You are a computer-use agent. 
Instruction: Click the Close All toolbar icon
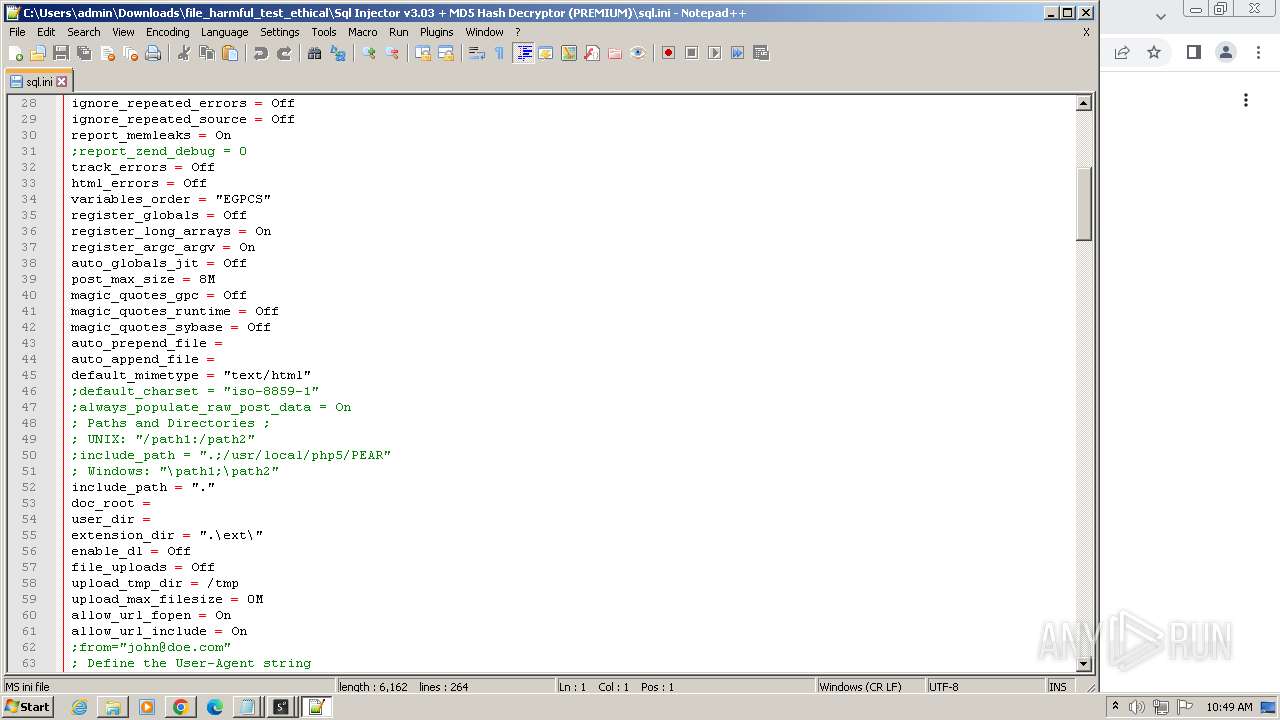coord(130,53)
